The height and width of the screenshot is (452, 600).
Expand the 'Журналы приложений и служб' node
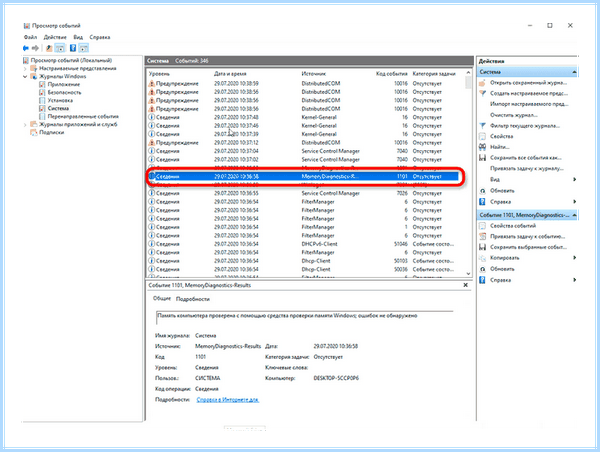pyautogui.click(x=25, y=124)
